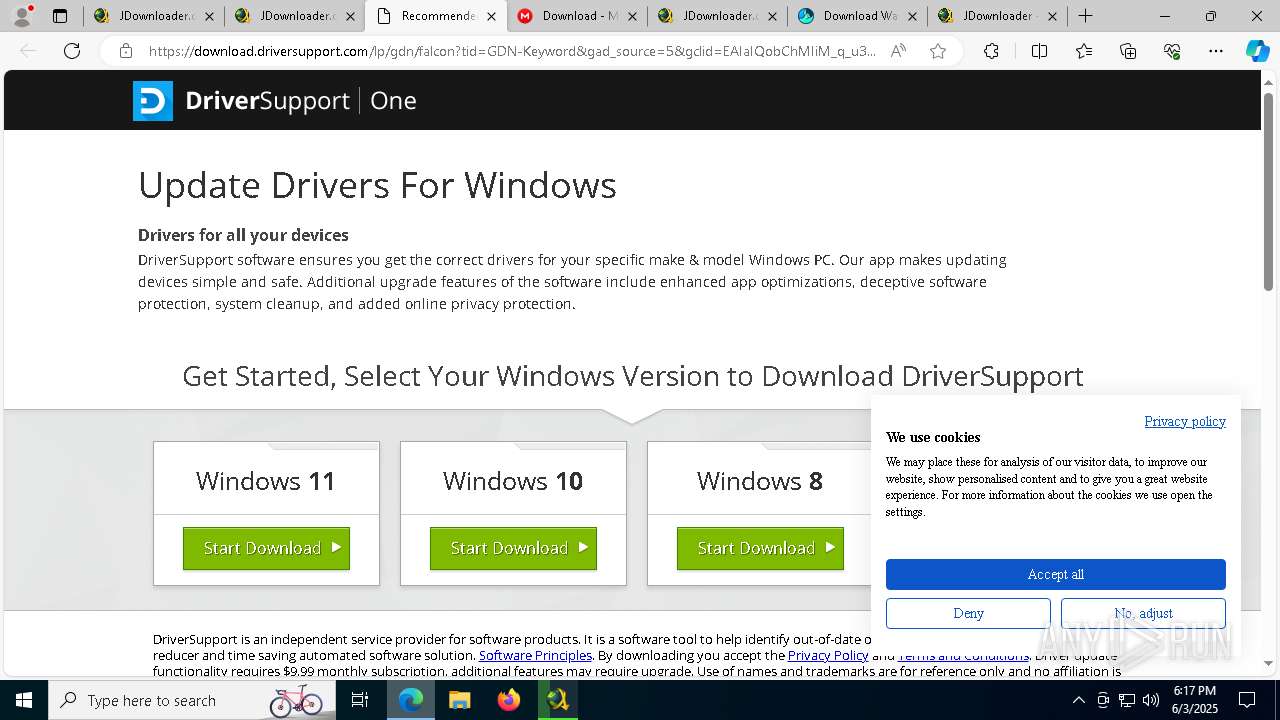Open Microsoft Edge from the taskbar

(x=411, y=700)
